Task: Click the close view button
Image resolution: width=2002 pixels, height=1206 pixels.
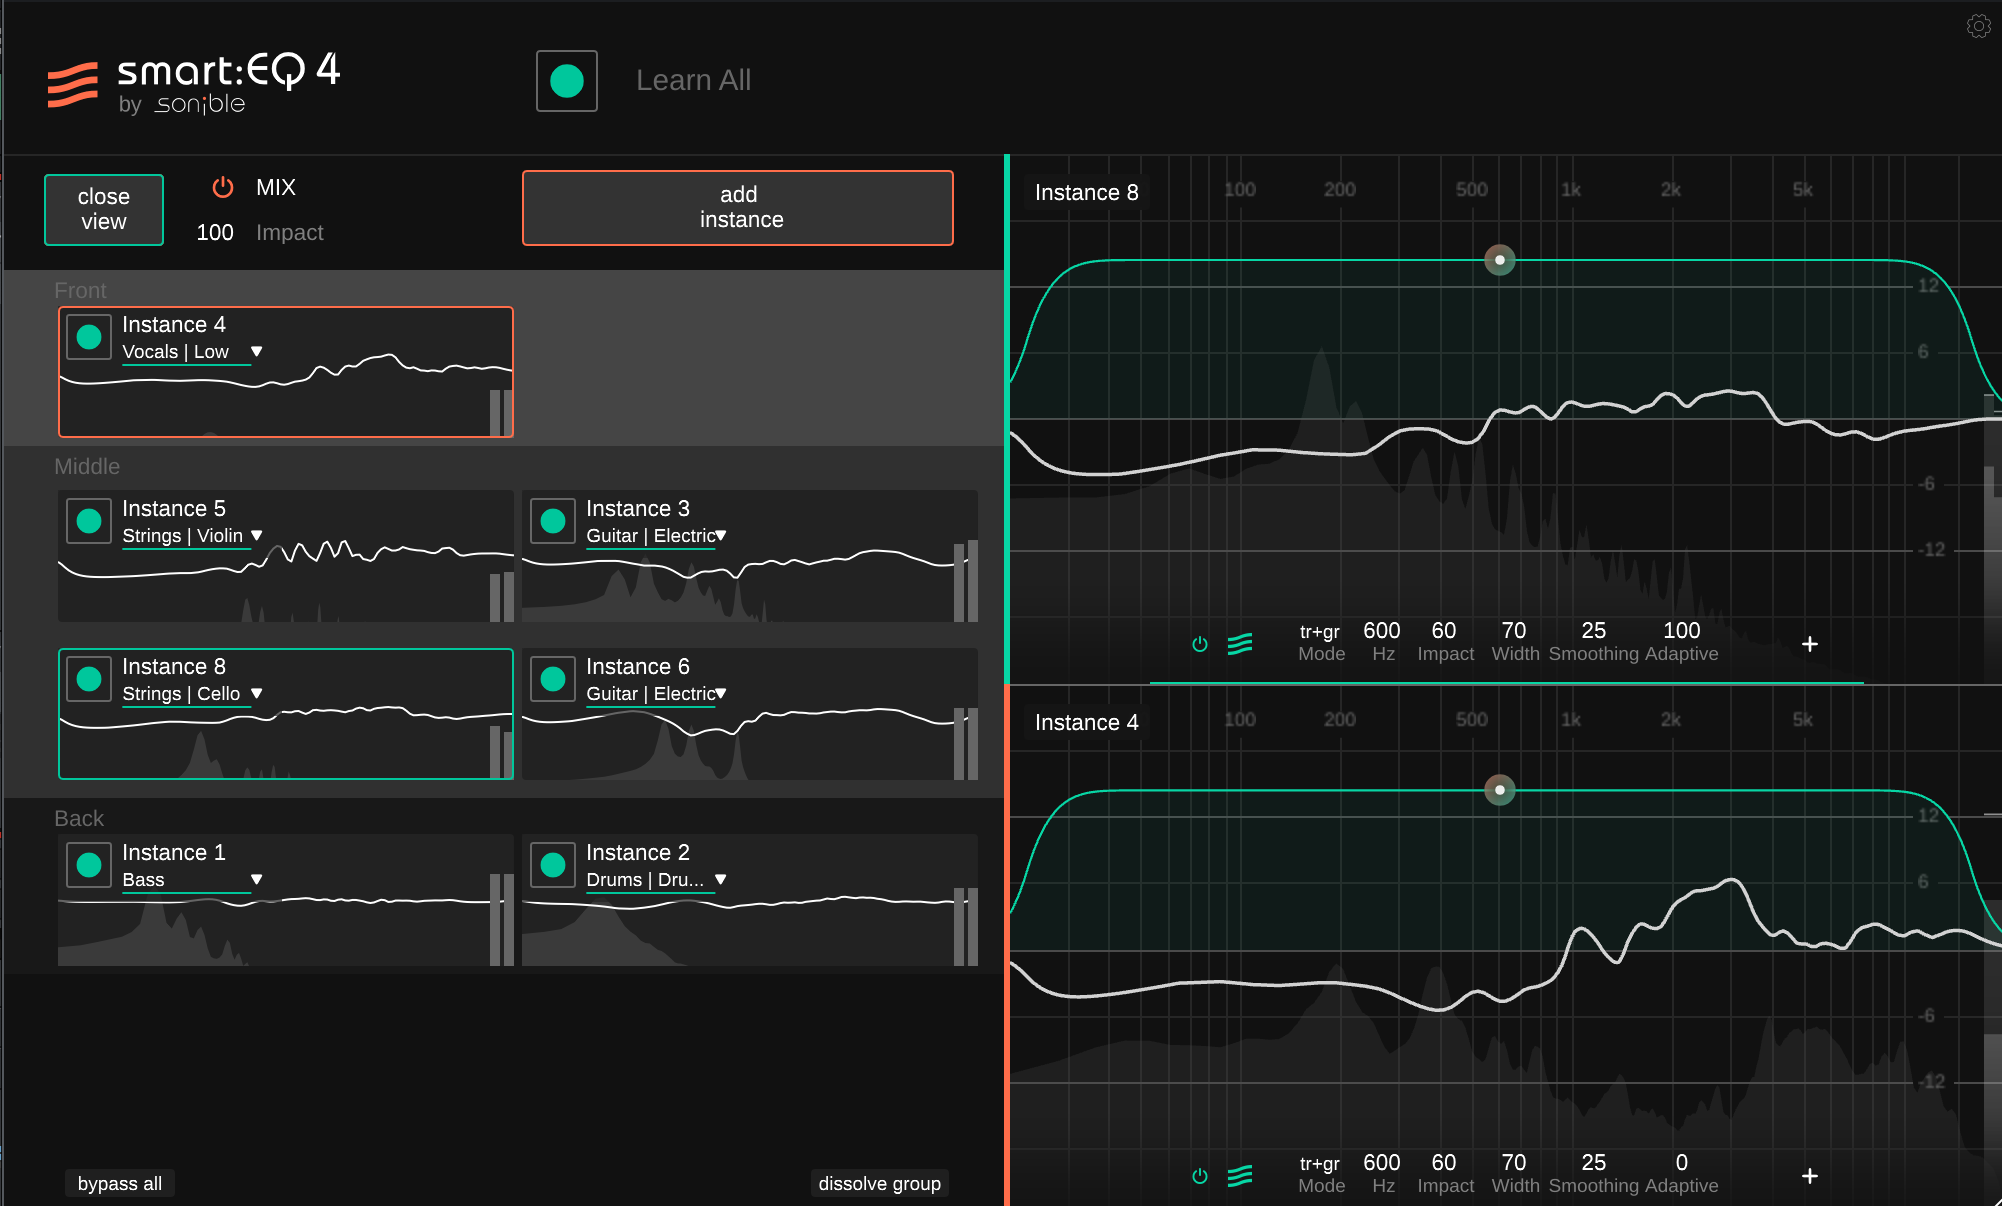Action: click(x=104, y=209)
